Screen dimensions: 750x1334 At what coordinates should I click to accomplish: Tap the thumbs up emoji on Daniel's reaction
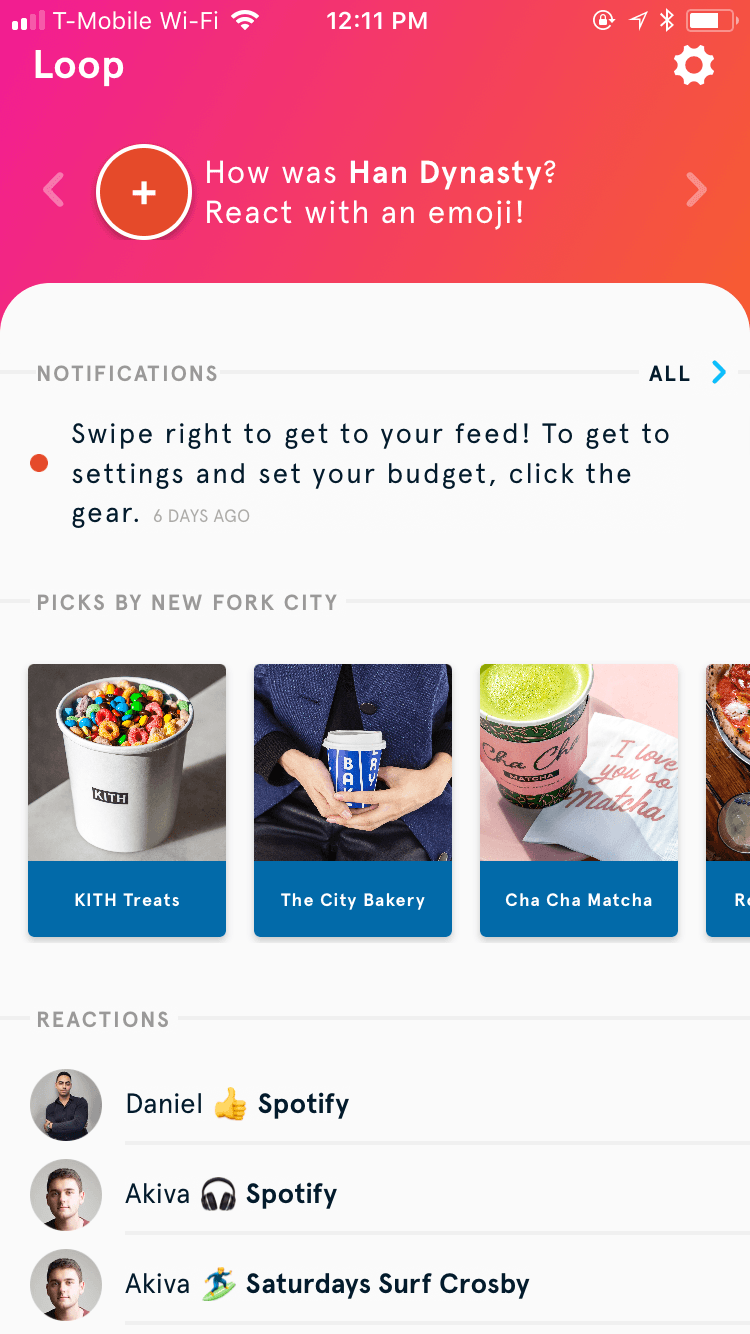[x=231, y=1105]
